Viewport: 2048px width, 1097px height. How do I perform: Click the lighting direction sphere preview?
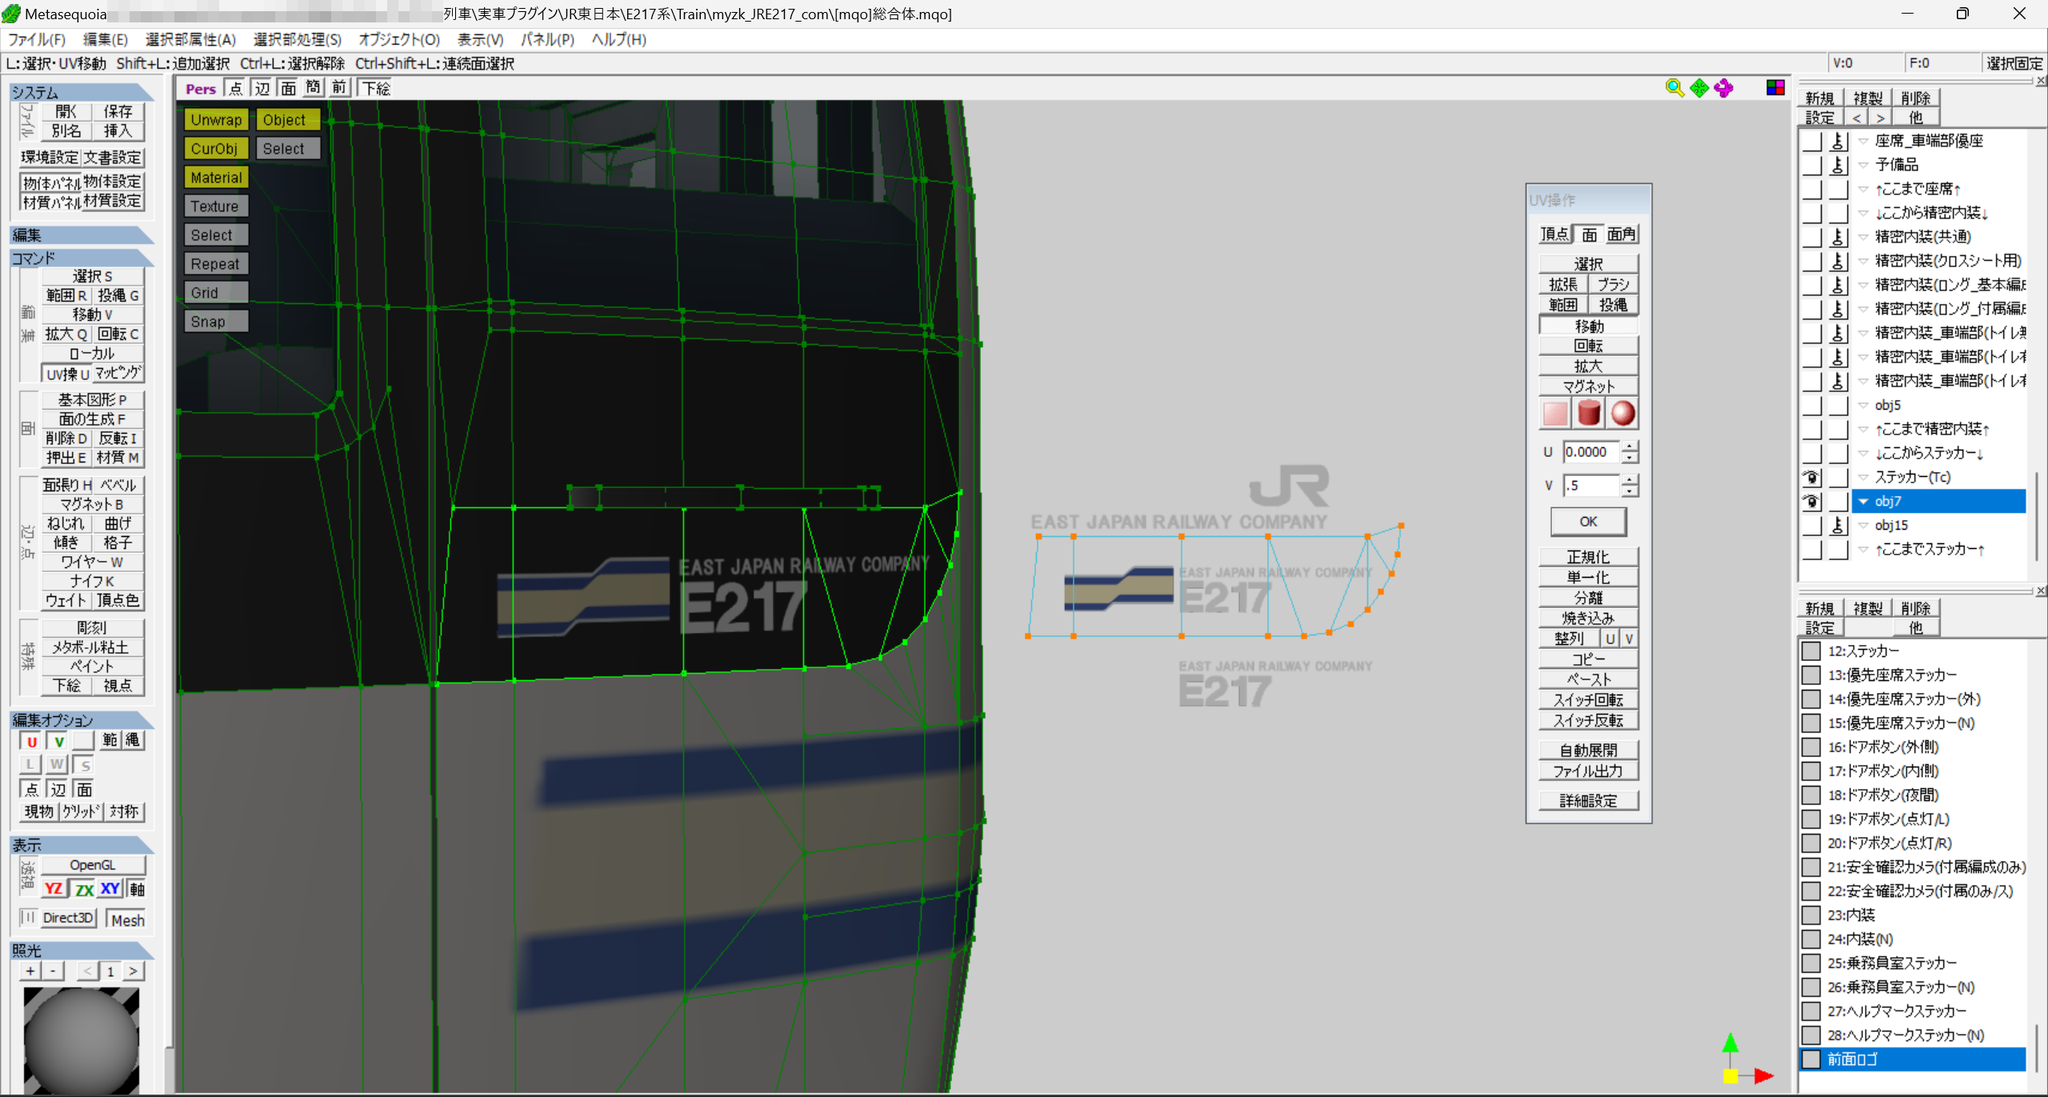(81, 1039)
